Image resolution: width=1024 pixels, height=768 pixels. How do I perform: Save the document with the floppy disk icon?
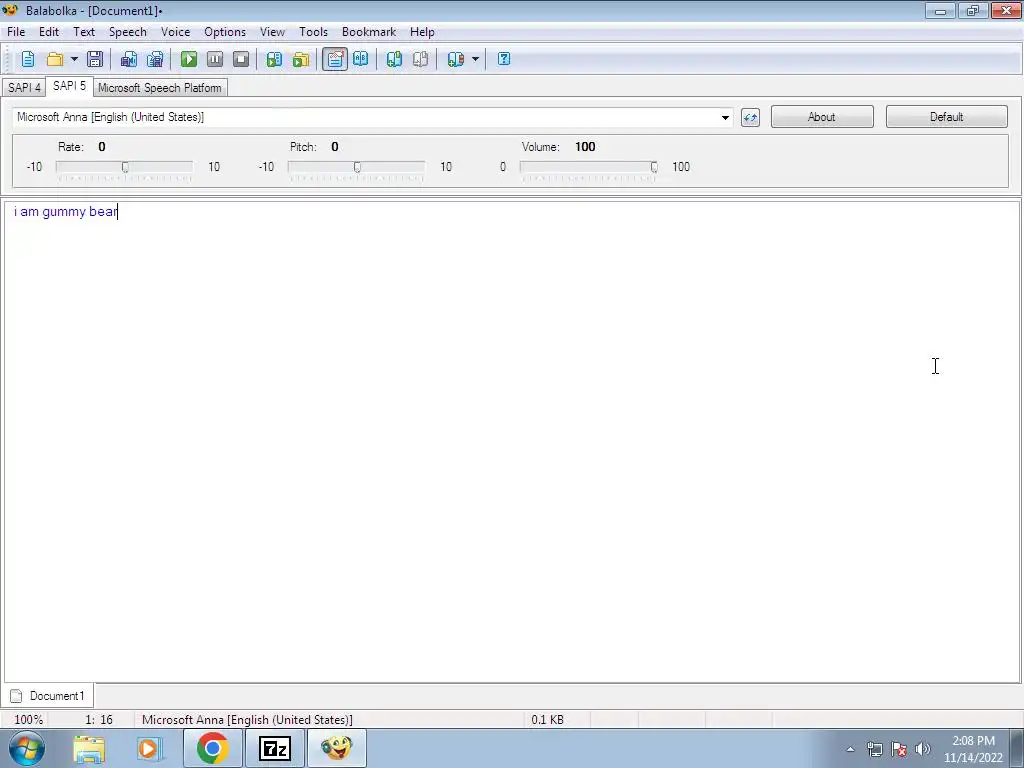[95, 59]
